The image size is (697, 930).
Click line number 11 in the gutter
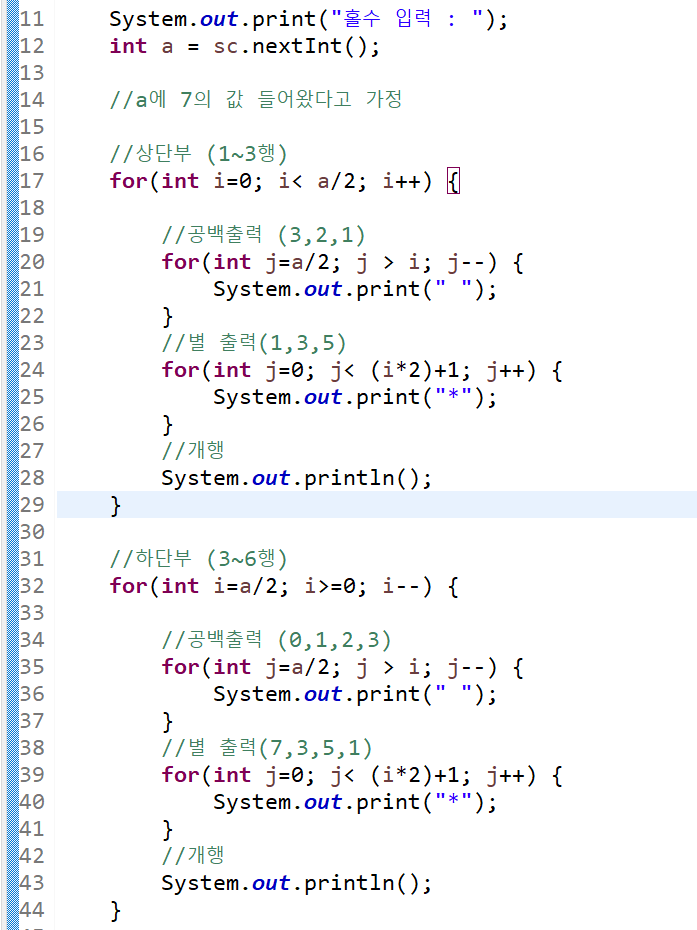tap(32, 19)
